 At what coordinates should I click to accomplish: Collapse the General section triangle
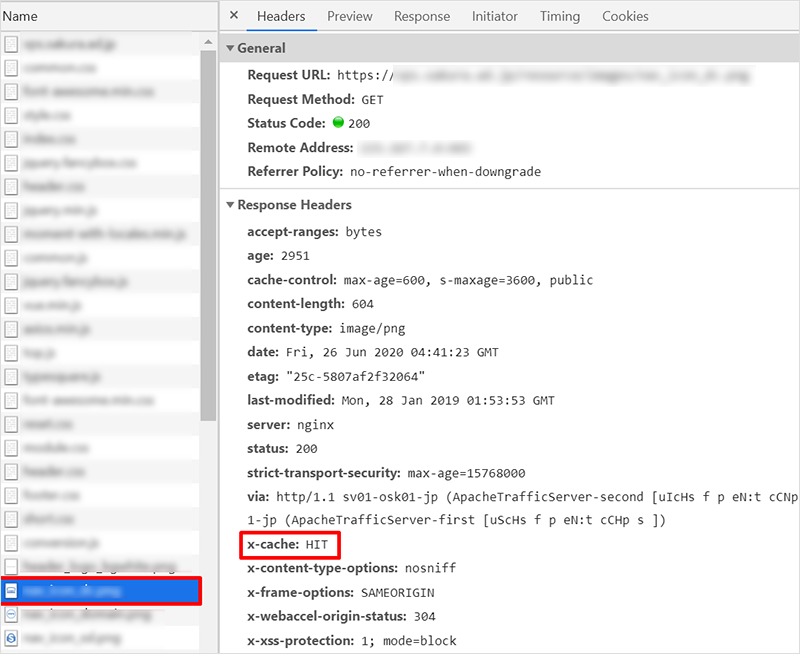tap(229, 48)
